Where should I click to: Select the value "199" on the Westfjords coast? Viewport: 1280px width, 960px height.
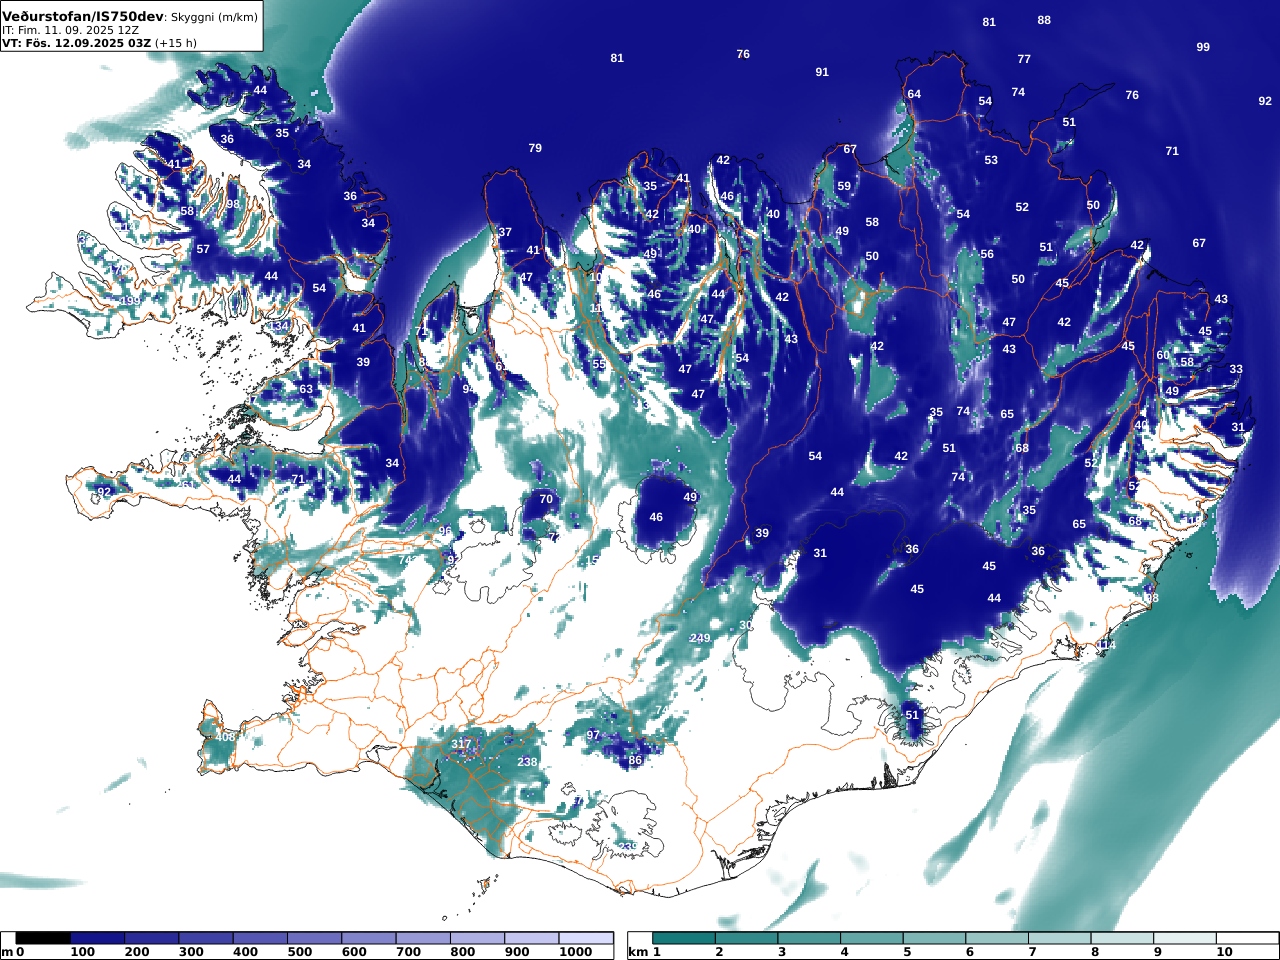coord(129,301)
